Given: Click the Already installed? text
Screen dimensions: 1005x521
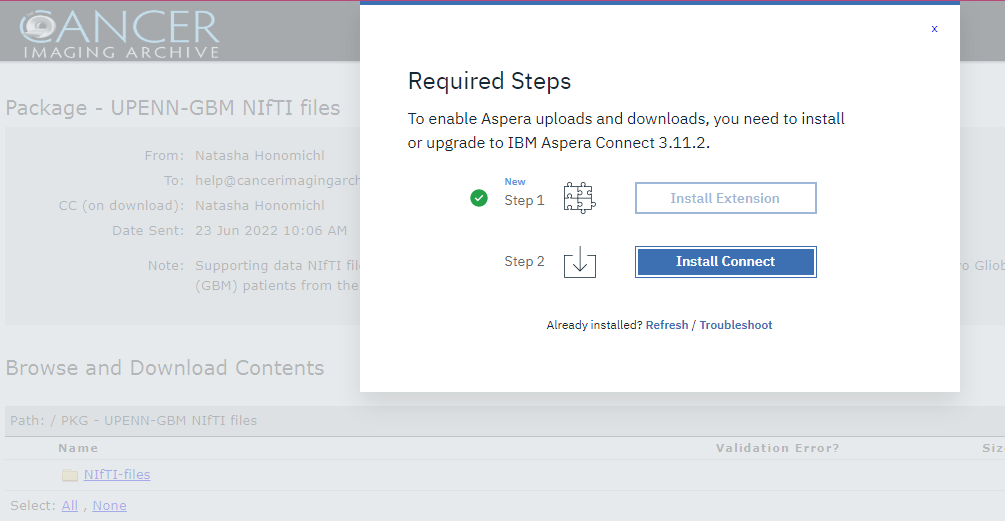Looking at the screenshot, I should (594, 325).
